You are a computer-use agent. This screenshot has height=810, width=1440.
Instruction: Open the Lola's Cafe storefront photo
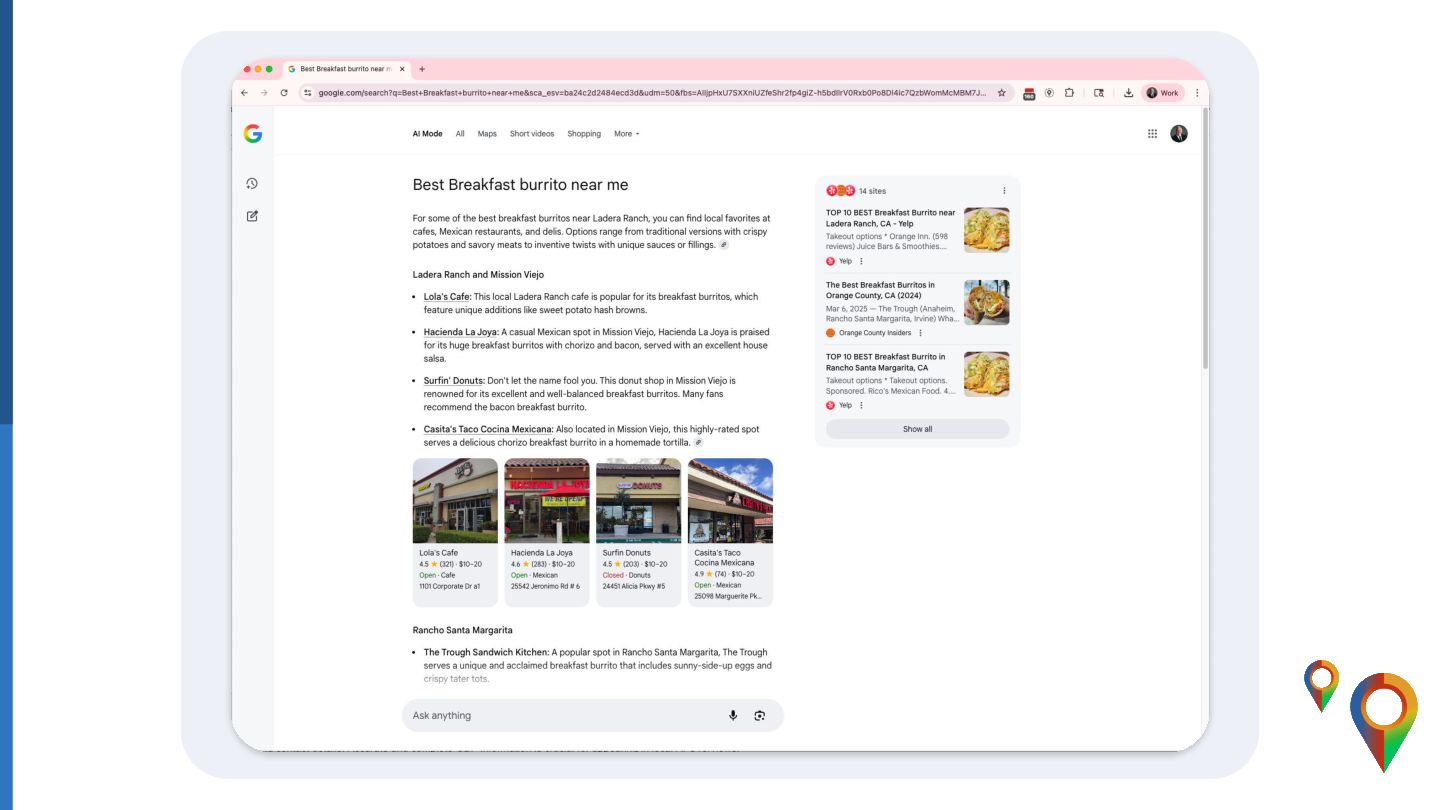click(455, 500)
